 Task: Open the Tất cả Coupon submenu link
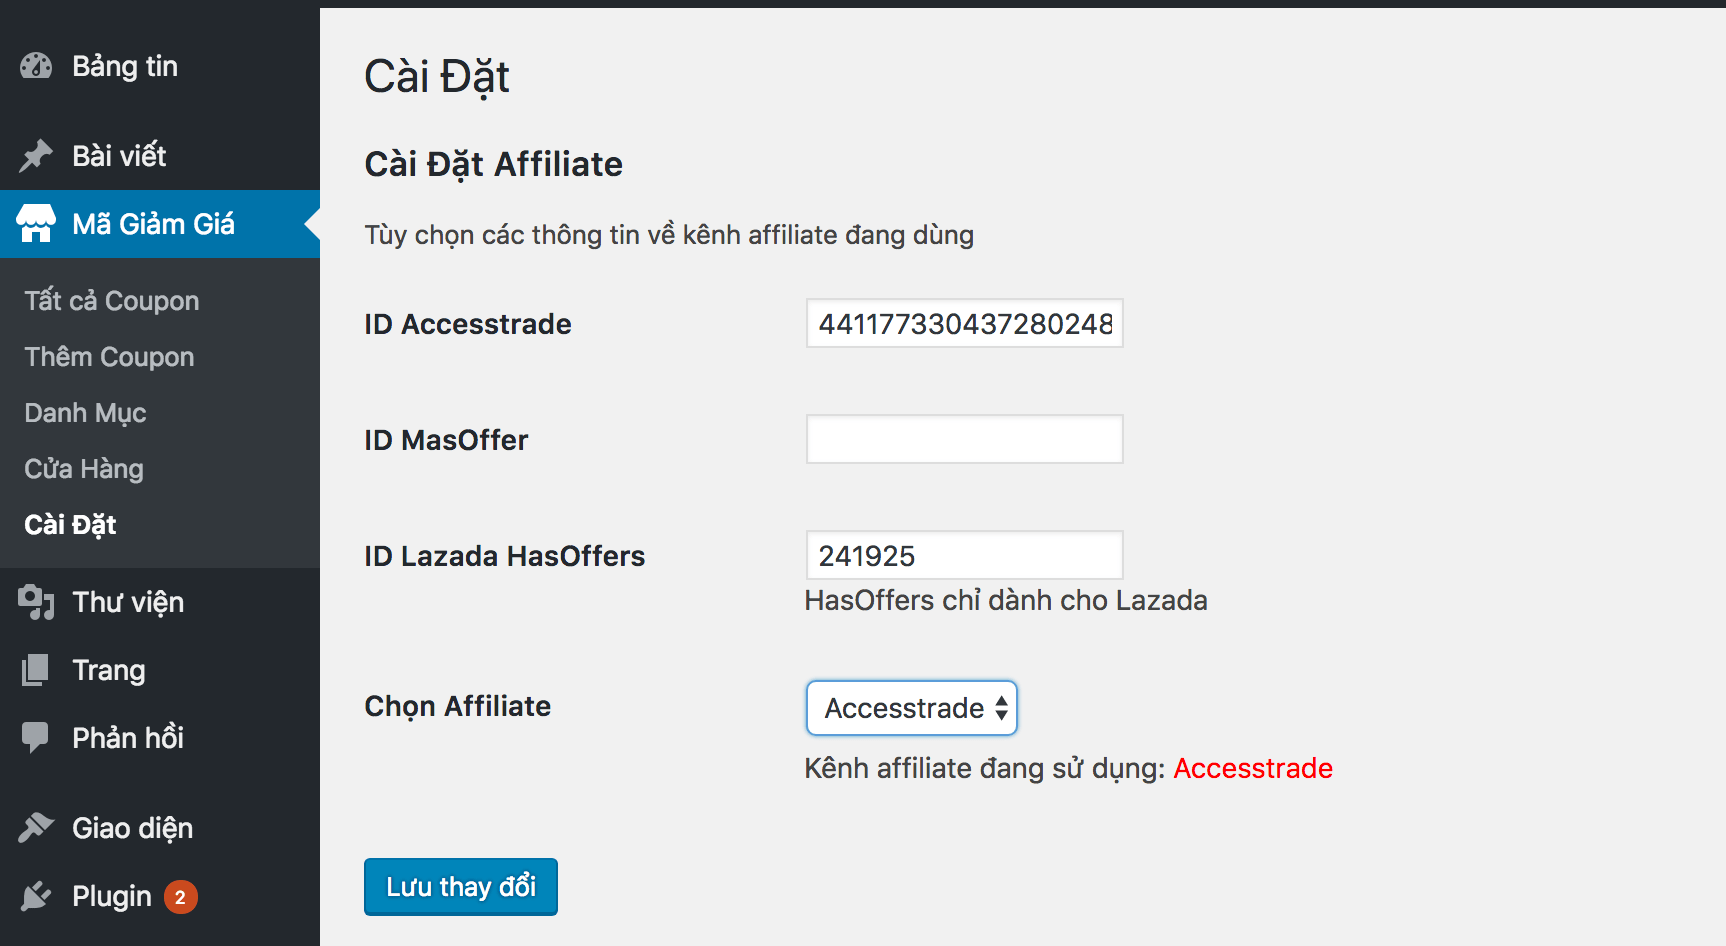(x=112, y=301)
